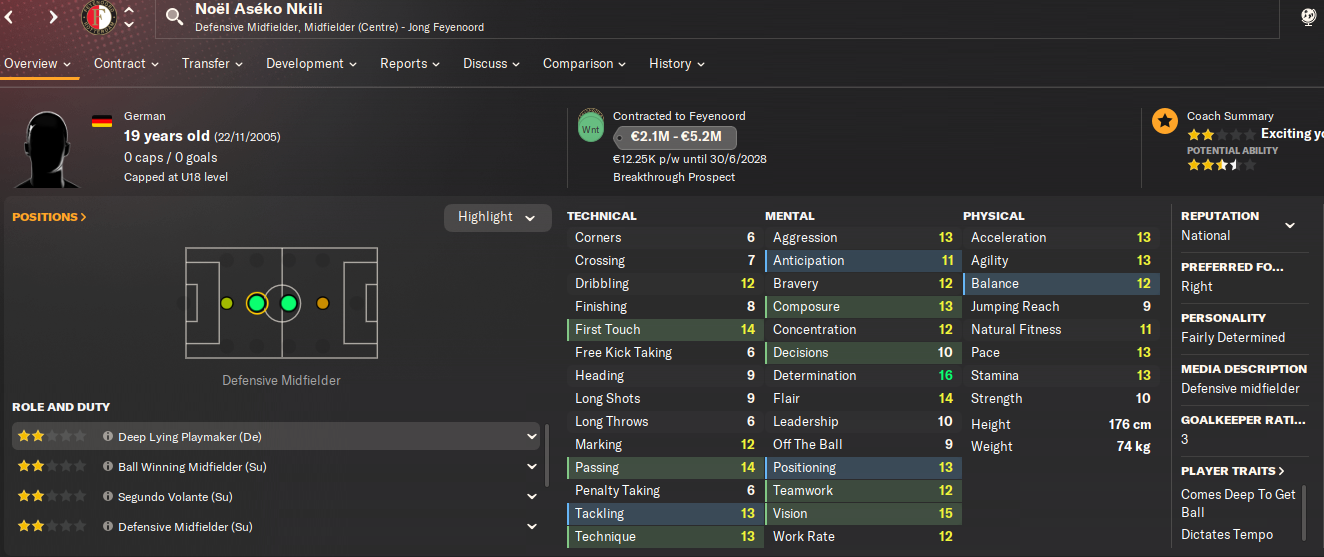Select the amber attacking midfield position dot
This screenshot has width=1324, height=557.
tap(322, 303)
